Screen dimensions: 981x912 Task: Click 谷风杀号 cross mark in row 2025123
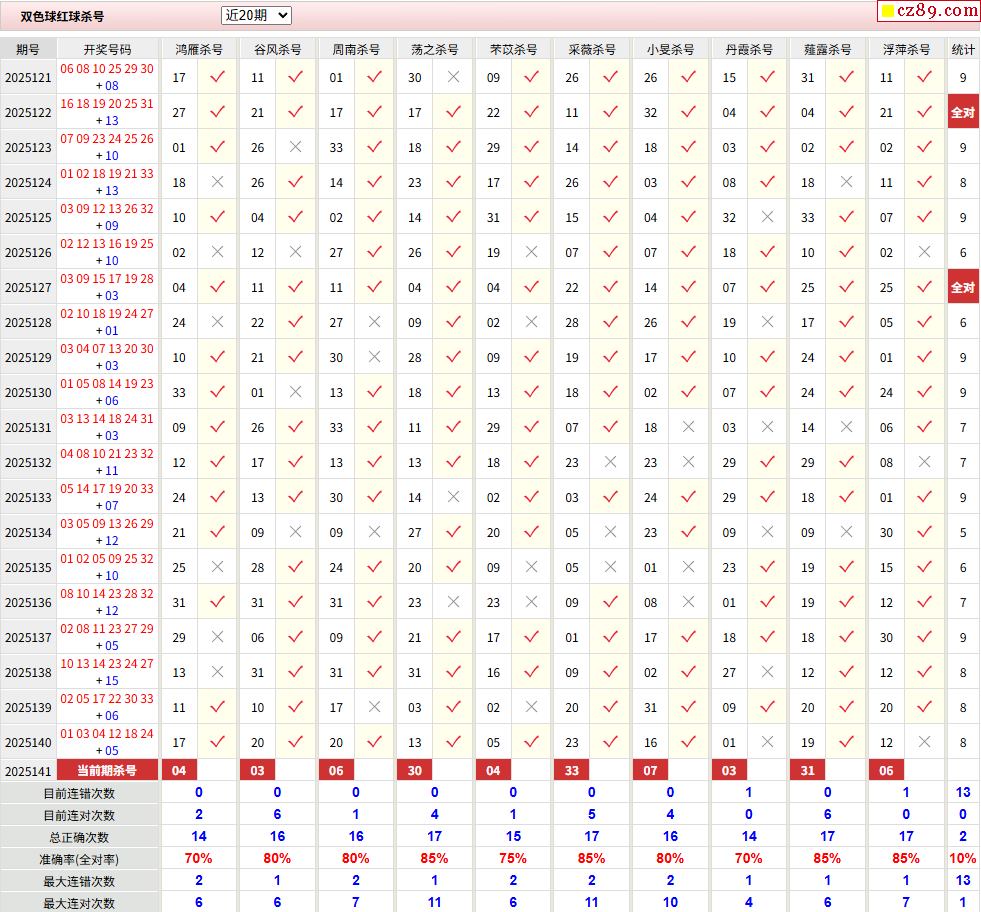click(x=295, y=147)
